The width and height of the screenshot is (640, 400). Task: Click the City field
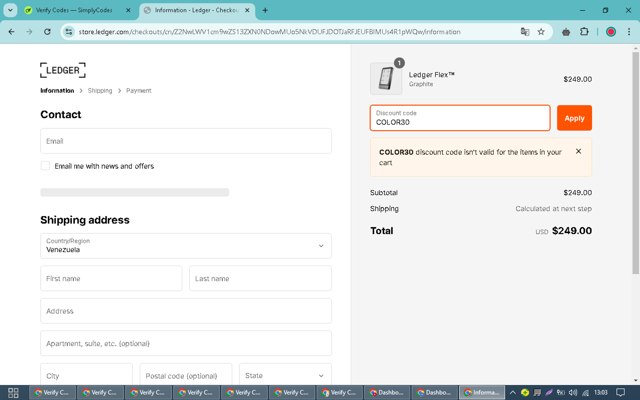click(x=87, y=374)
